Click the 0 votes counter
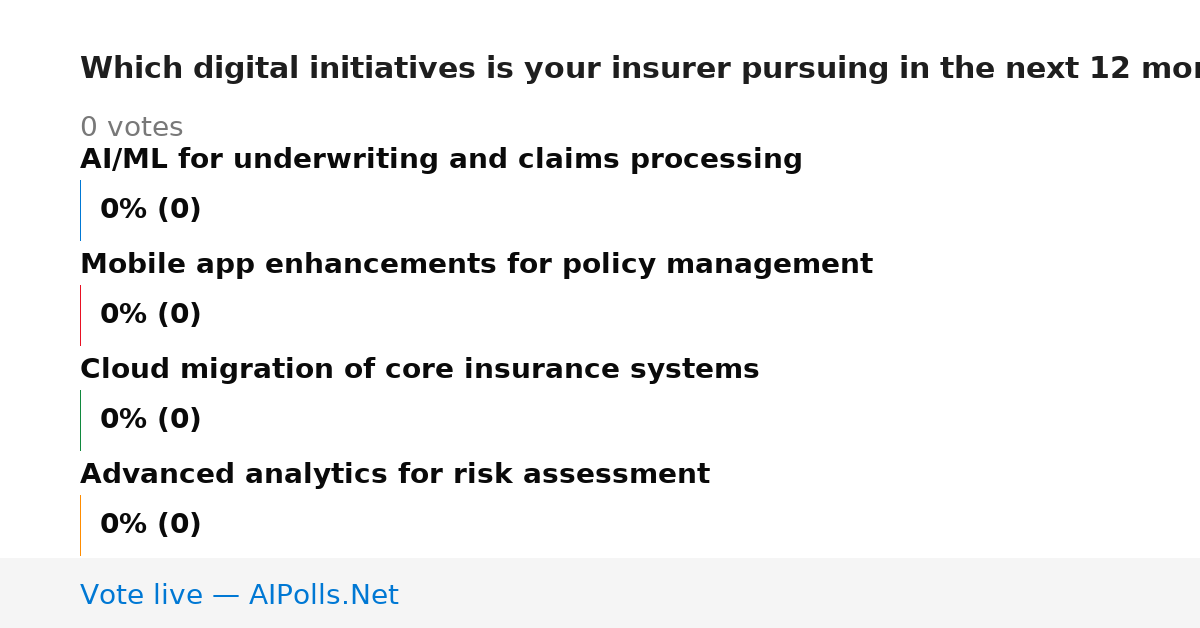This screenshot has width=1200, height=628. click(x=131, y=128)
